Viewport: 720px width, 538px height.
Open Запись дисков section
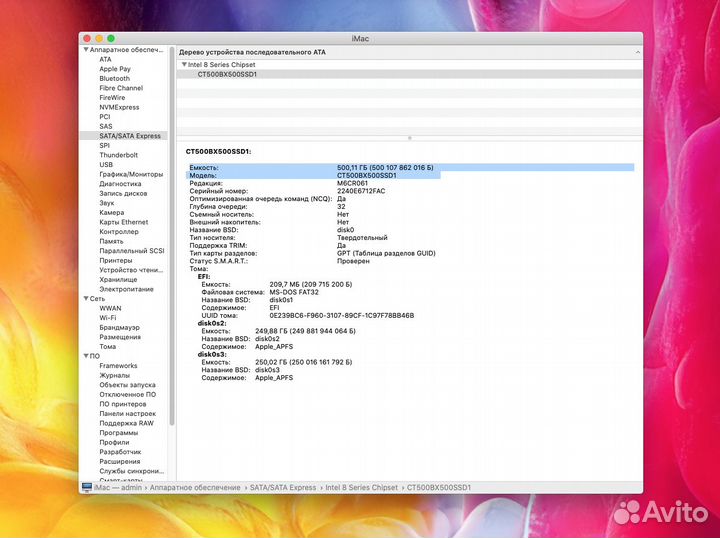123,193
